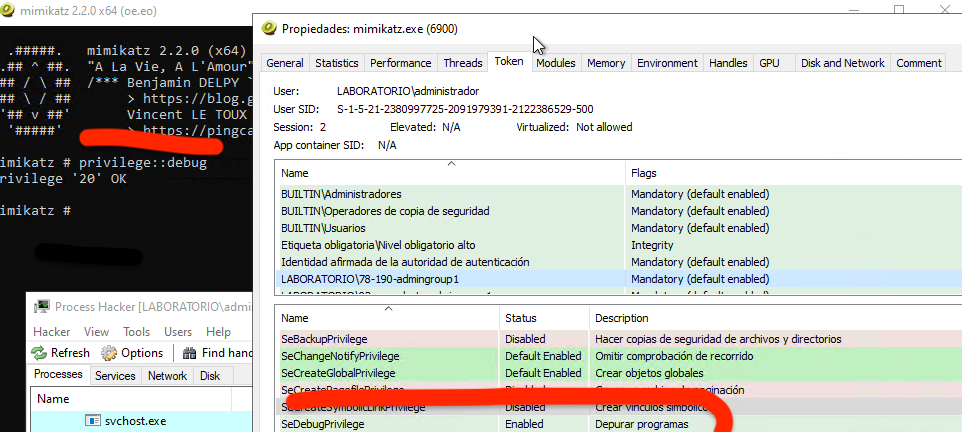Open the Hacker menu

[52, 331]
